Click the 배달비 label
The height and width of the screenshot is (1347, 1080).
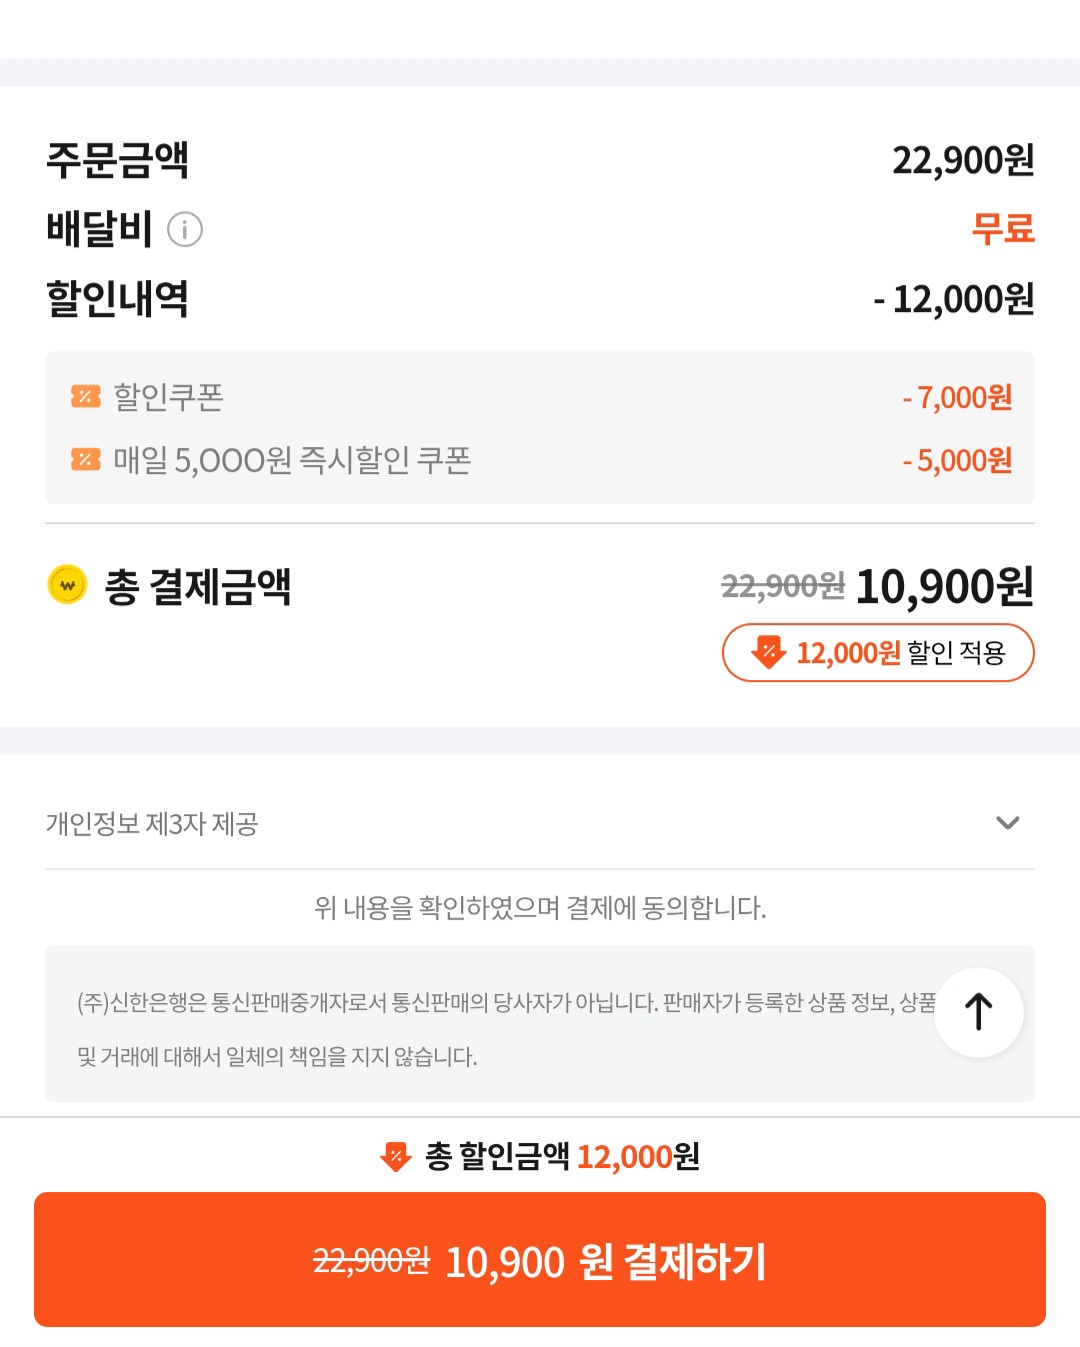click(99, 229)
